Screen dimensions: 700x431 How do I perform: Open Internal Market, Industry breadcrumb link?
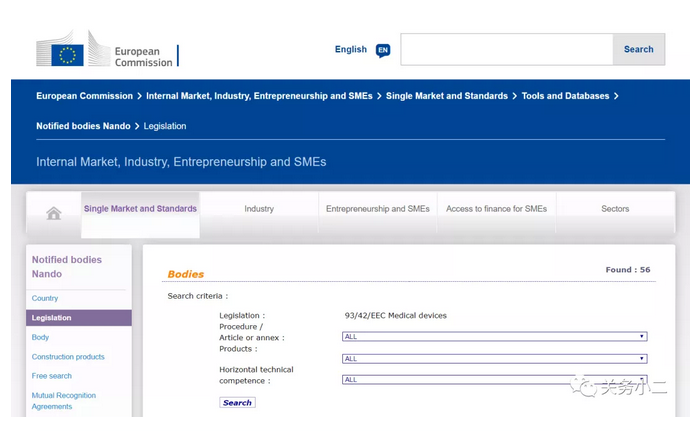tap(259, 96)
